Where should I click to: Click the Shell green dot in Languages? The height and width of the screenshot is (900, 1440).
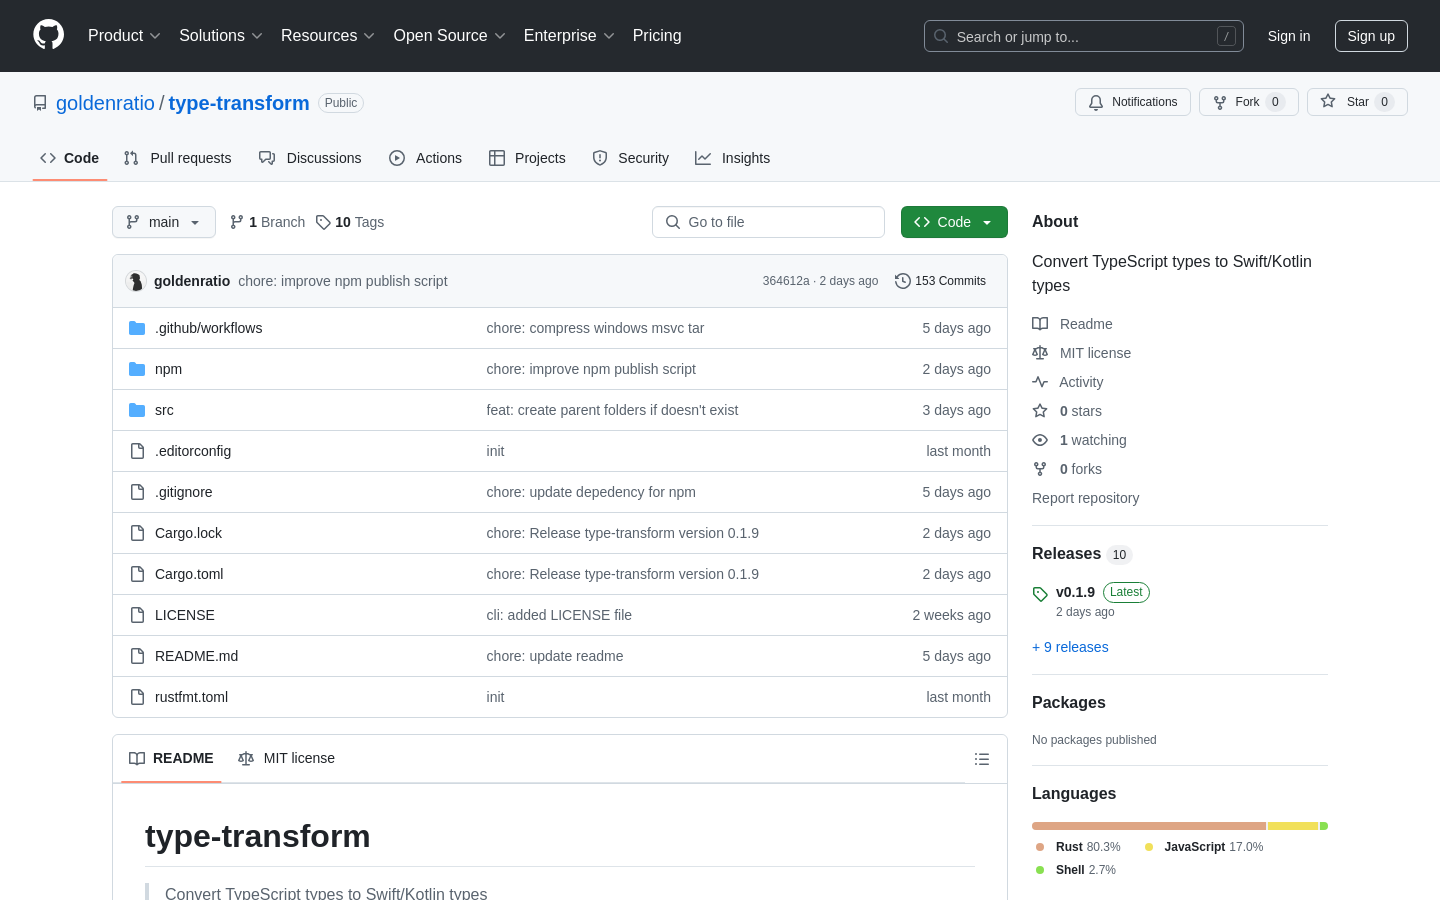(1040, 870)
